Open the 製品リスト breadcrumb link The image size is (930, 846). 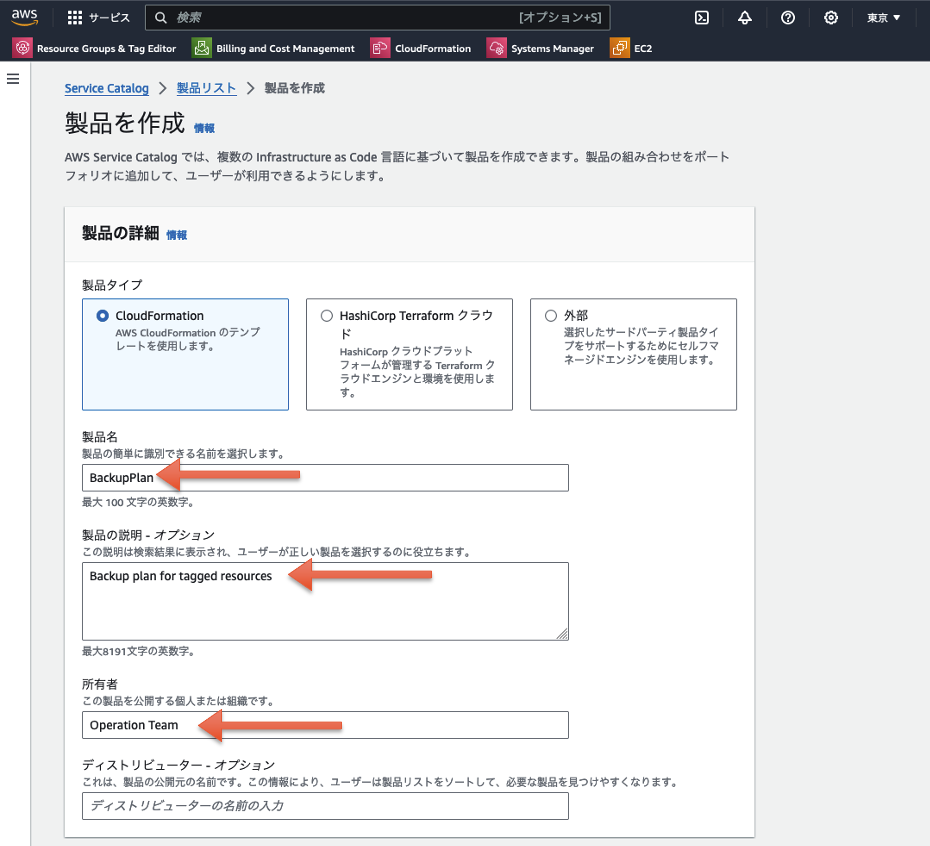206,88
